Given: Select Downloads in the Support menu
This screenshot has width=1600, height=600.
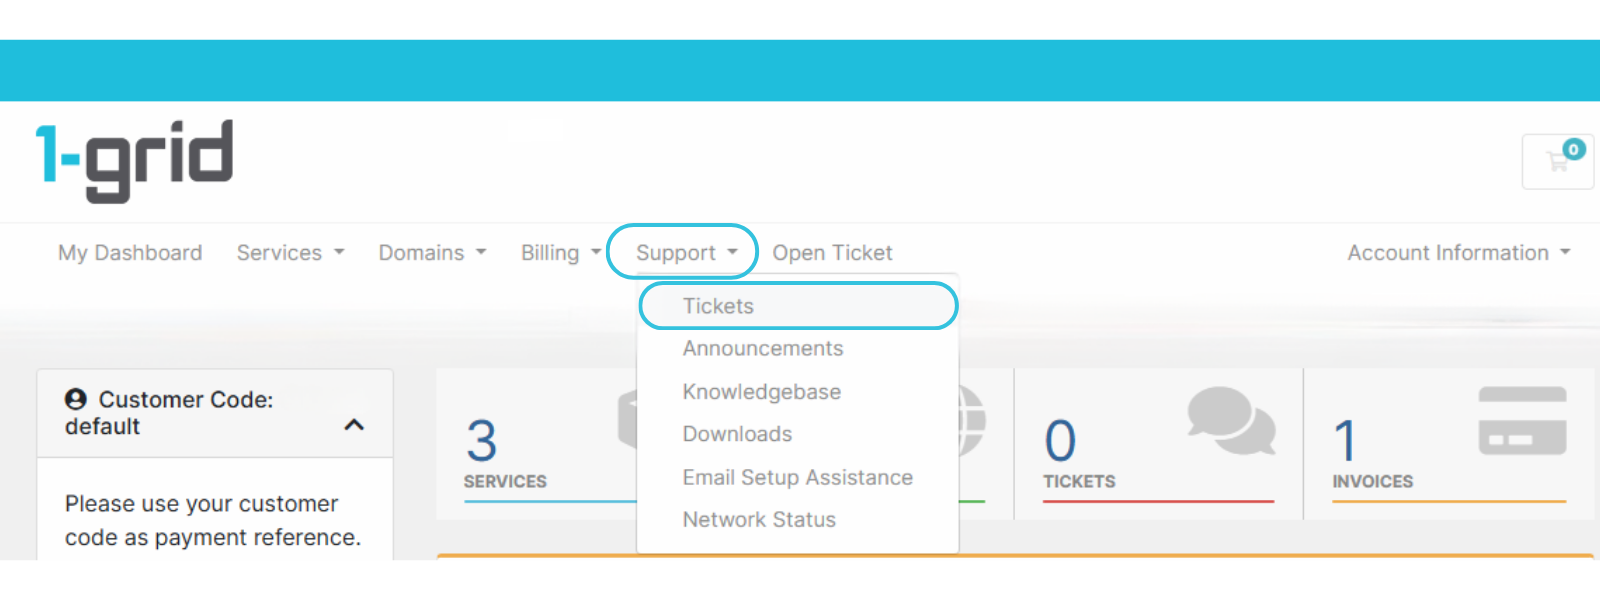Looking at the screenshot, I should click(738, 434).
